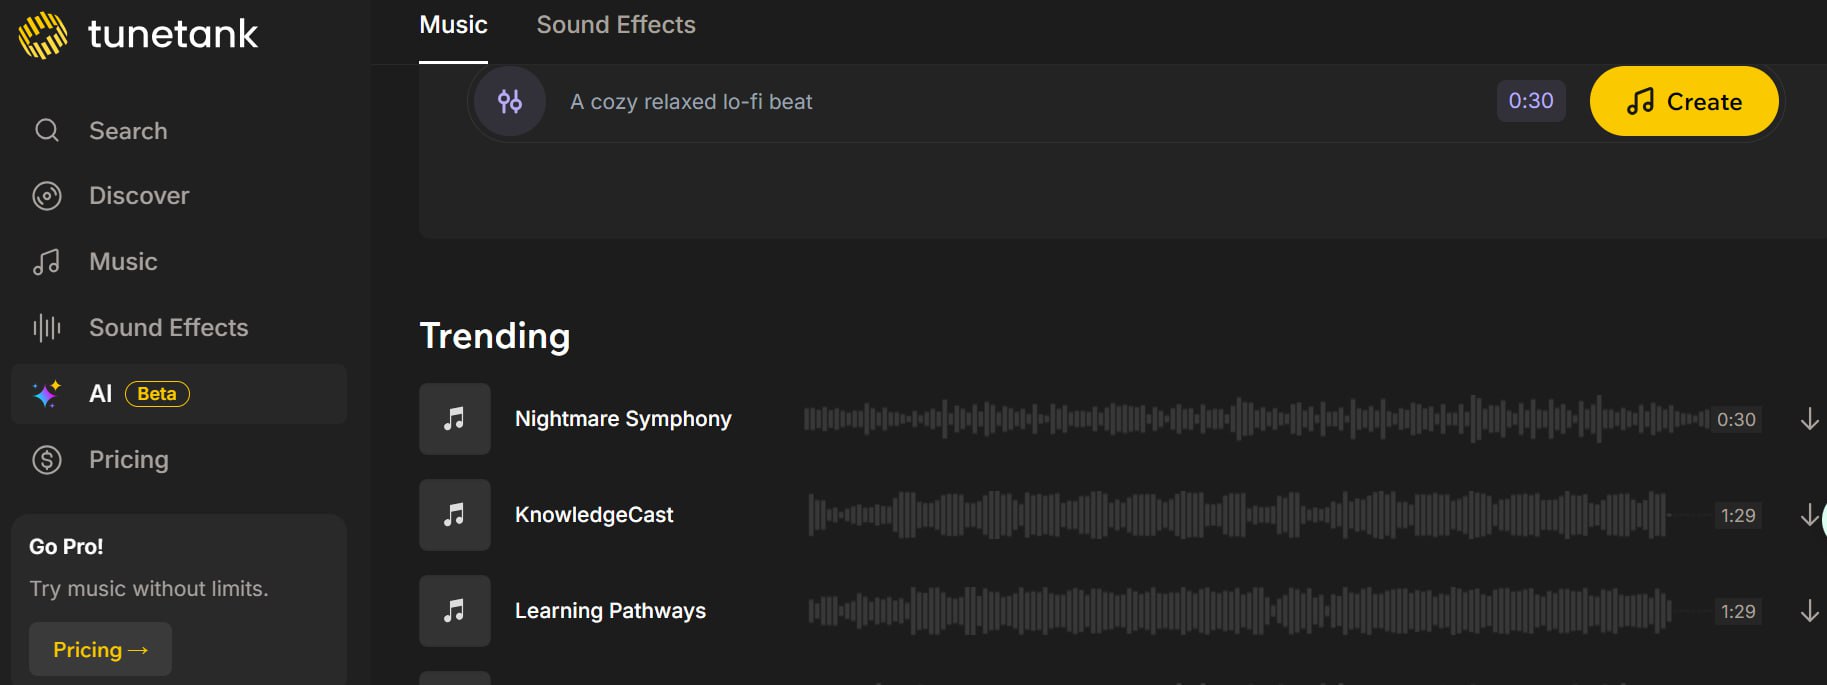The width and height of the screenshot is (1827, 685).
Task: Open Pricing from the sidebar menu
Action: pyautogui.click(x=128, y=460)
